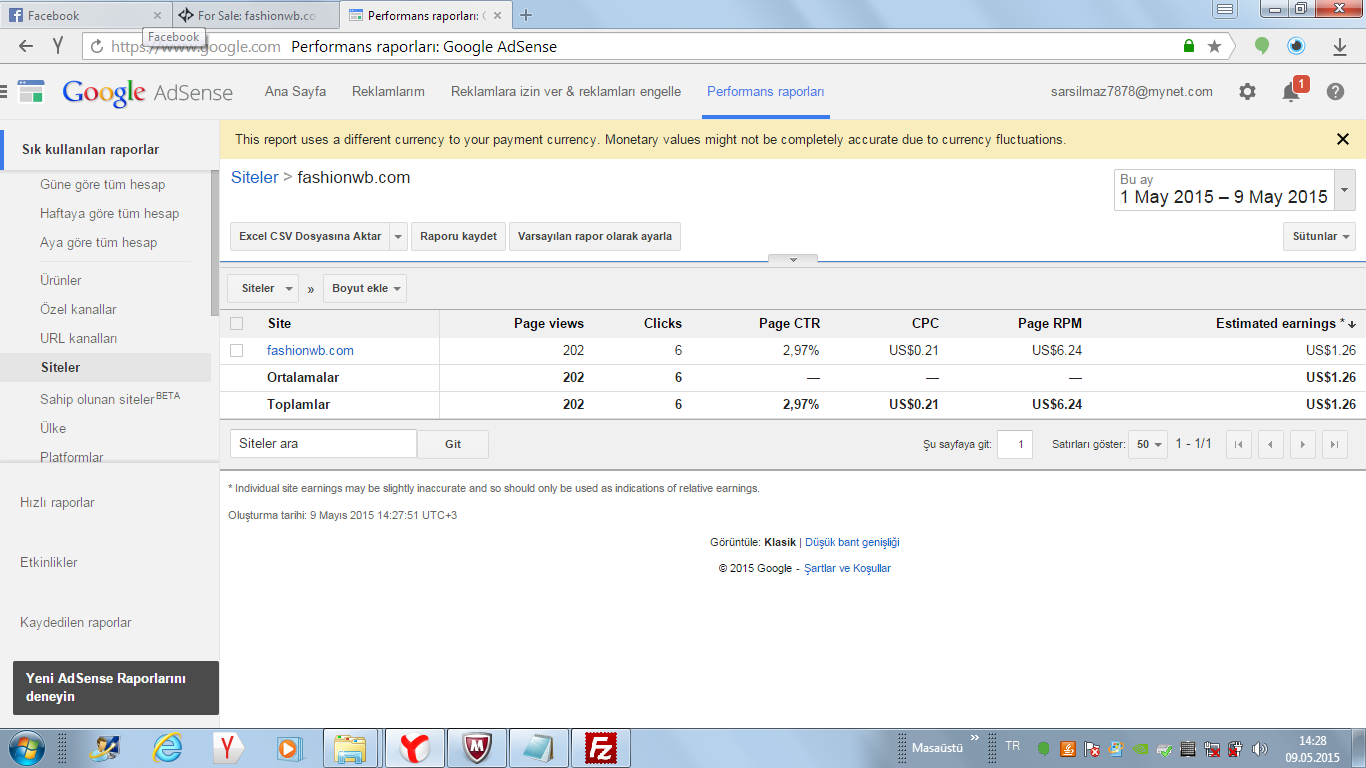Open FileZilla from the taskbar
Viewport: 1366px width, 768px height.
coord(602,748)
